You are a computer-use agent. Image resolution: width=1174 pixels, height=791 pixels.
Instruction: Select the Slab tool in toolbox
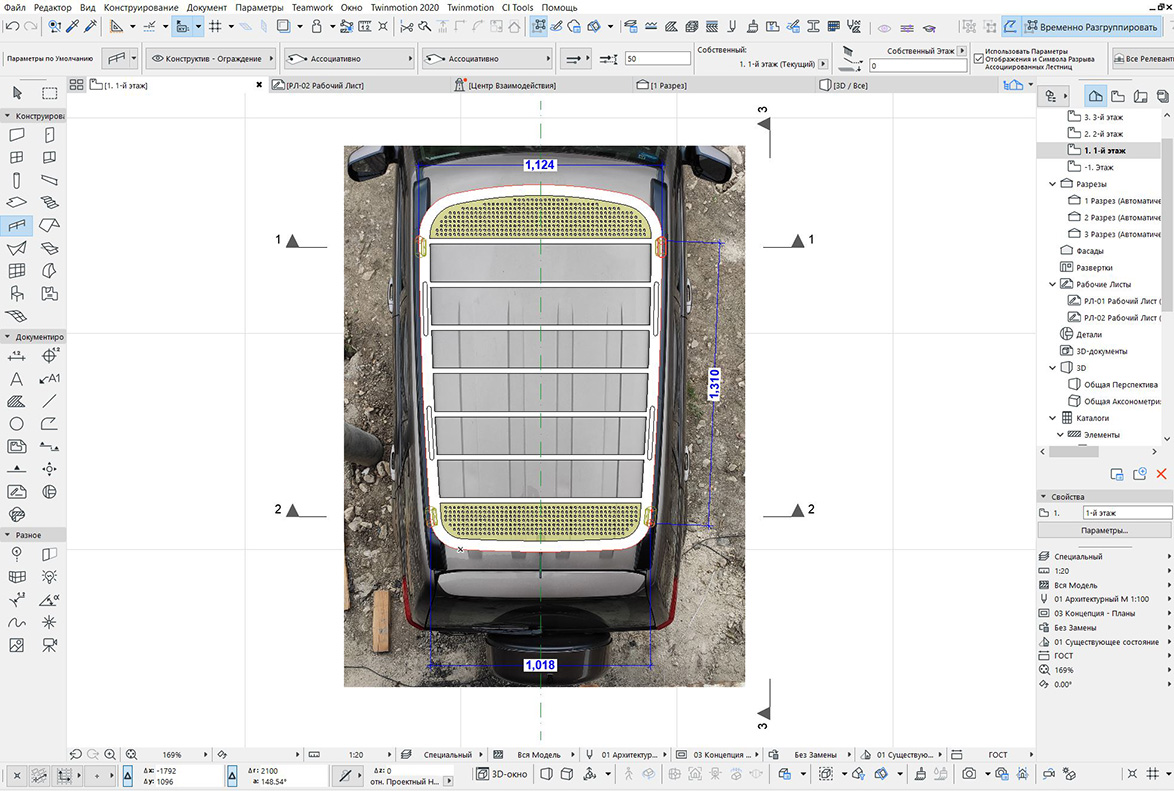(x=16, y=202)
